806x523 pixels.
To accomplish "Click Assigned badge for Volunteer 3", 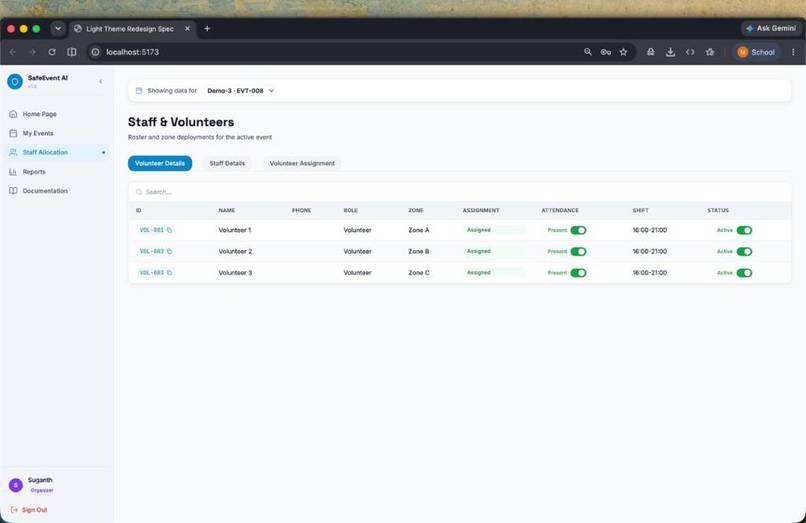I will [495, 273].
